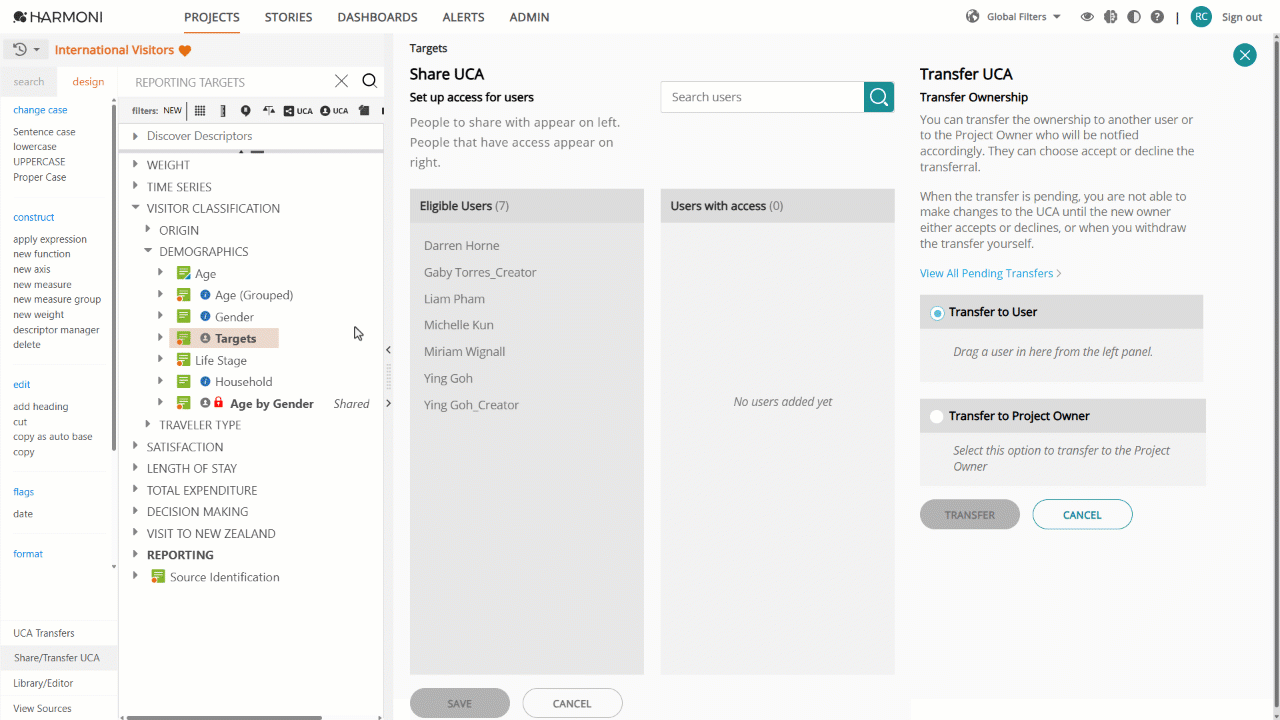This screenshot has width=1280, height=720.
Task: Select eligible user Darren Horne
Action: pyautogui.click(x=462, y=245)
